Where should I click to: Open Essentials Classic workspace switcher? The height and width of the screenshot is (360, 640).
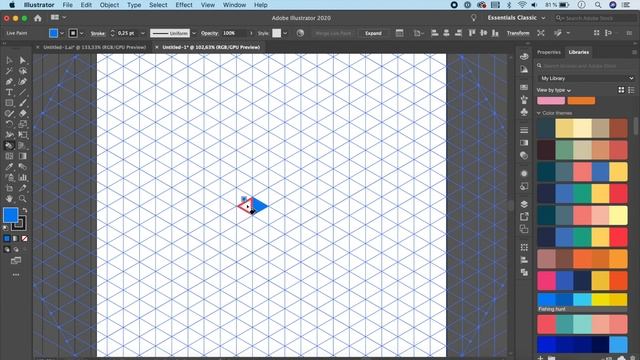[516, 18]
